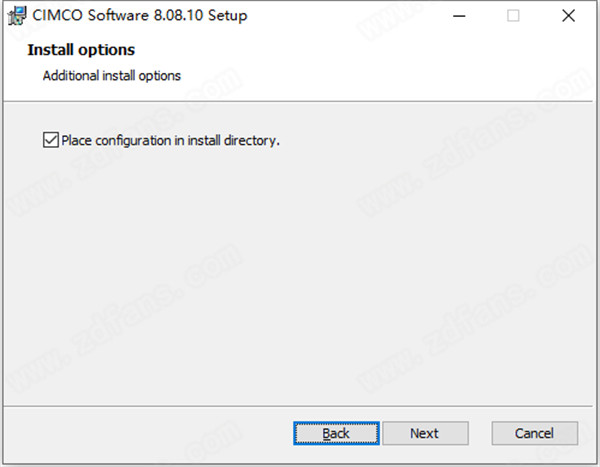Click the checkmark box beside Place configuration
Viewport: 600px width, 467px height.
[51, 140]
